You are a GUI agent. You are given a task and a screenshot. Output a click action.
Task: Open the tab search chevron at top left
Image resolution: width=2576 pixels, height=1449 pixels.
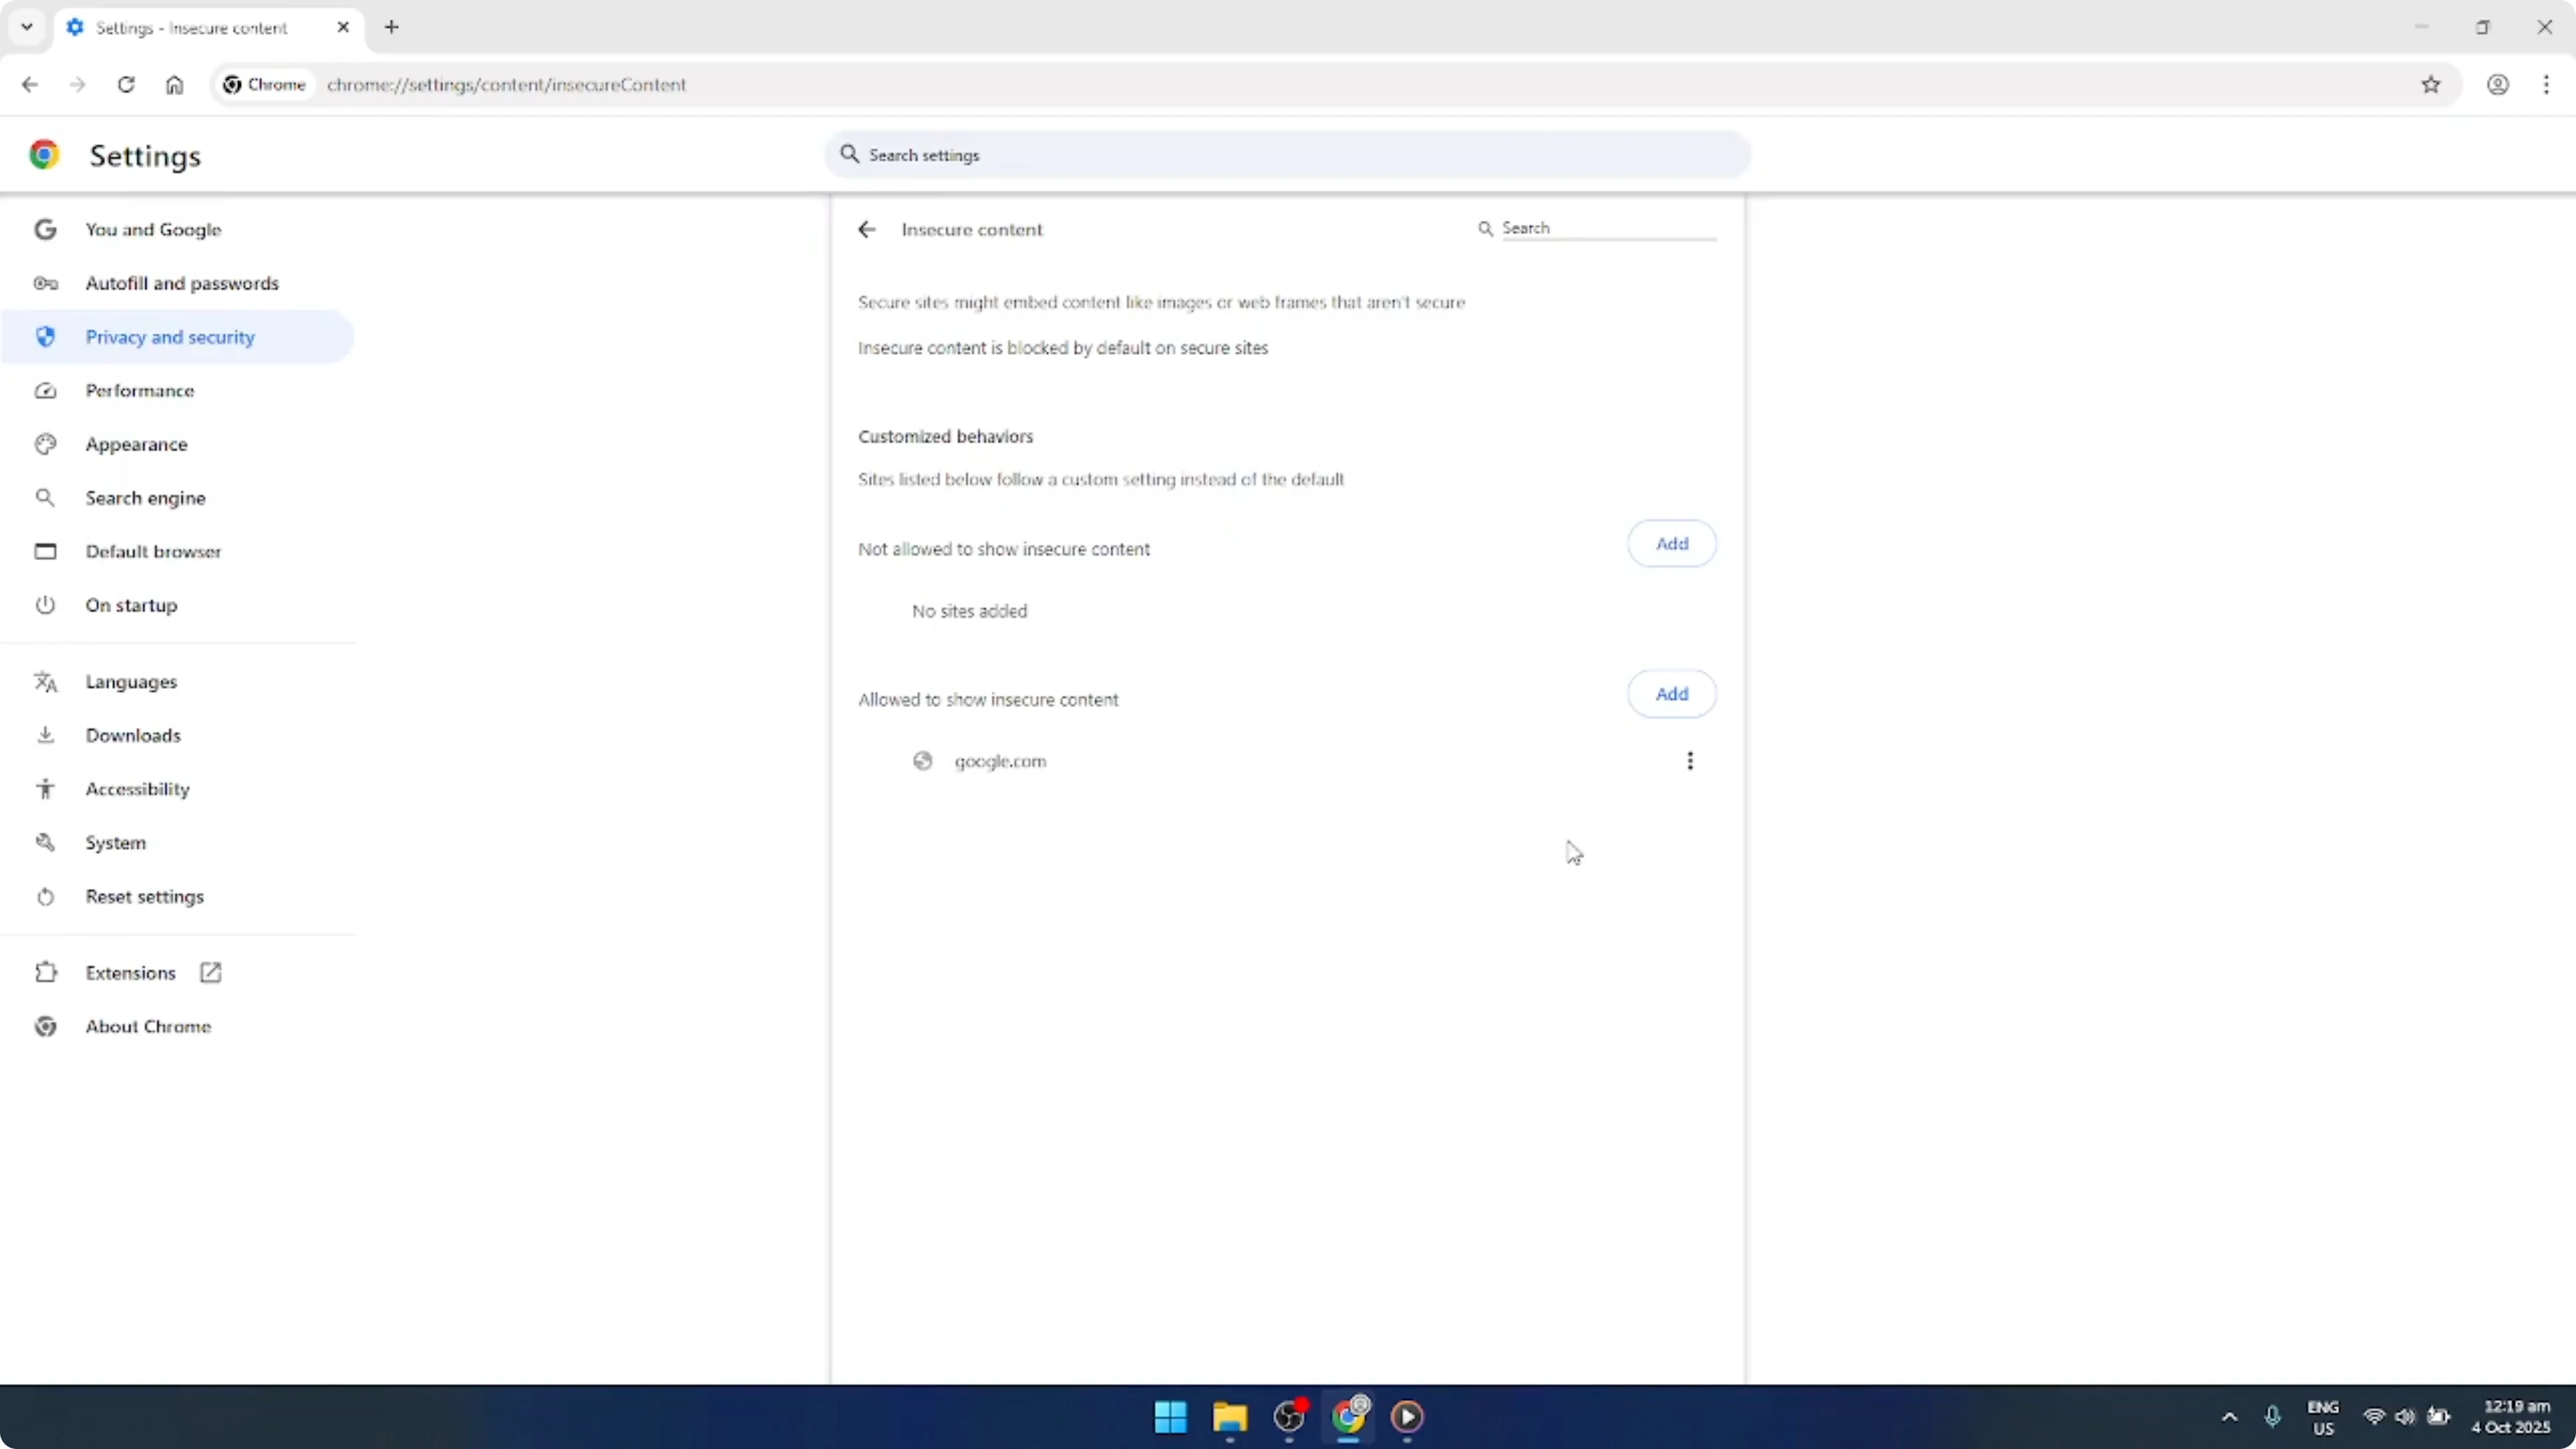coord(27,27)
